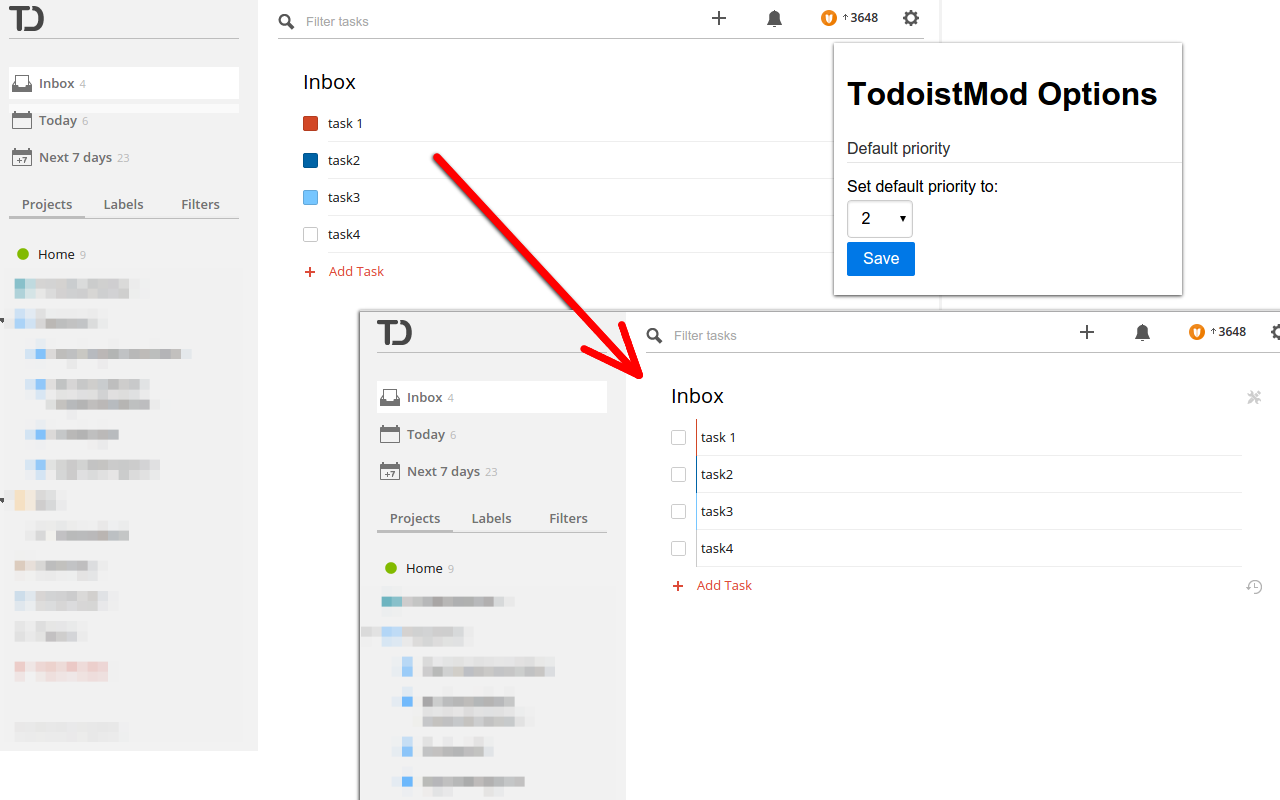Complete task 1 checkbox in the lower window
Image resolution: width=1280 pixels, height=800 pixels.
pos(678,438)
